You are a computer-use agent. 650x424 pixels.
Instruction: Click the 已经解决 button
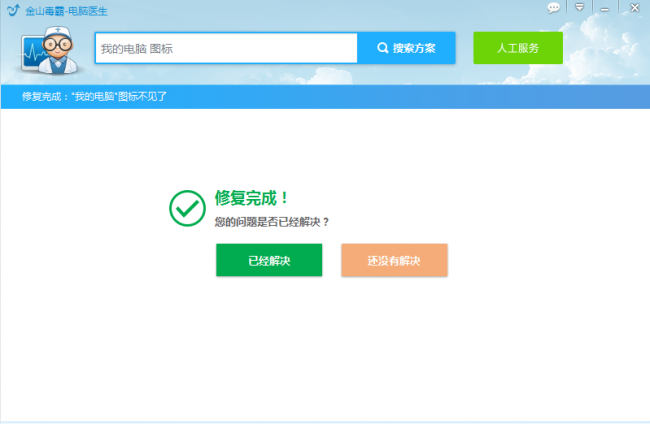[269, 260]
